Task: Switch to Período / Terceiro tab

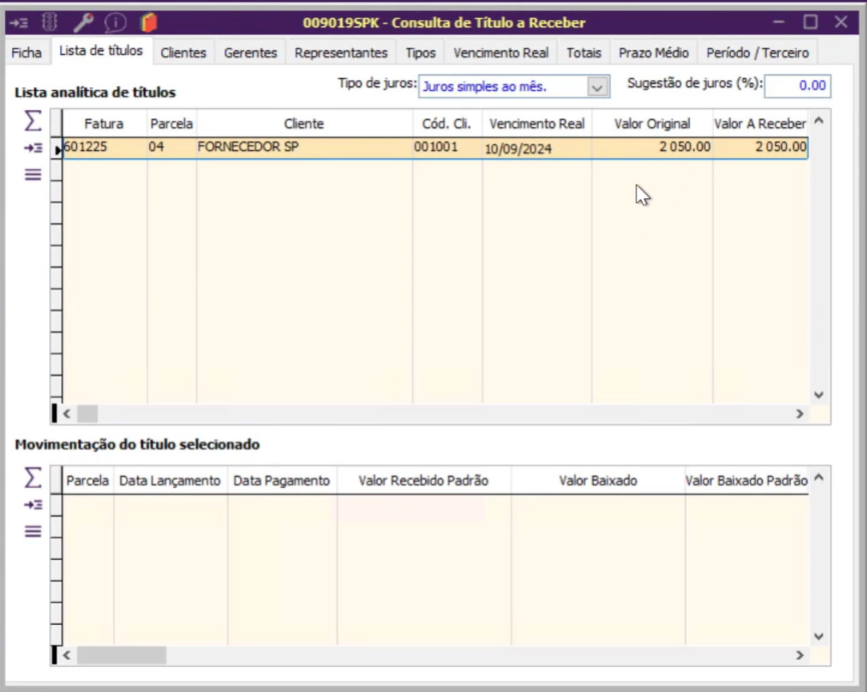Action: pyautogui.click(x=758, y=53)
